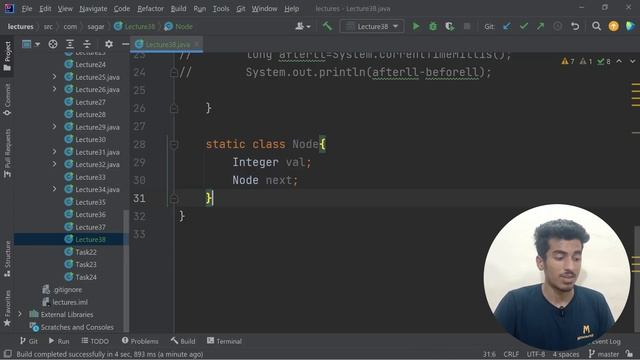Toggle fold marker at line 31
This screenshot has height=360, width=640.
click(174, 199)
